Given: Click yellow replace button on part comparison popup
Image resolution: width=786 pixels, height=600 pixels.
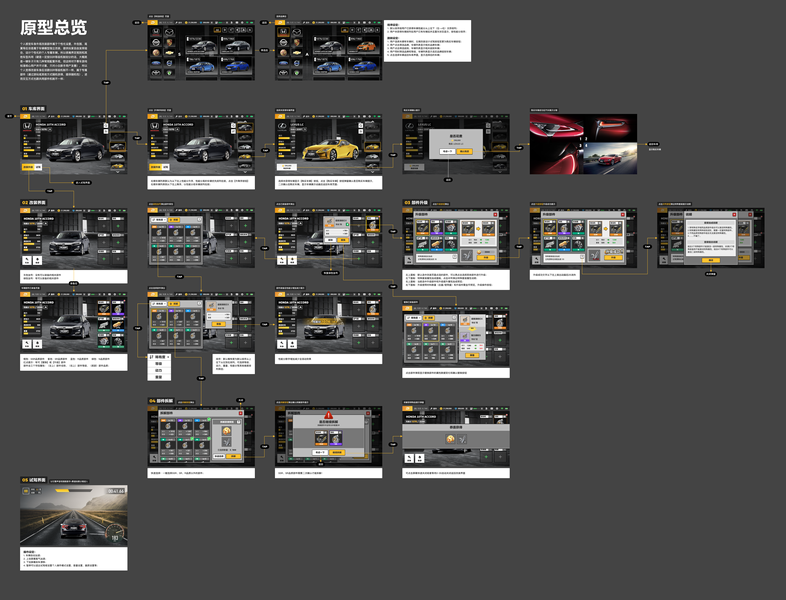Looking at the screenshot, I should 472,355.
